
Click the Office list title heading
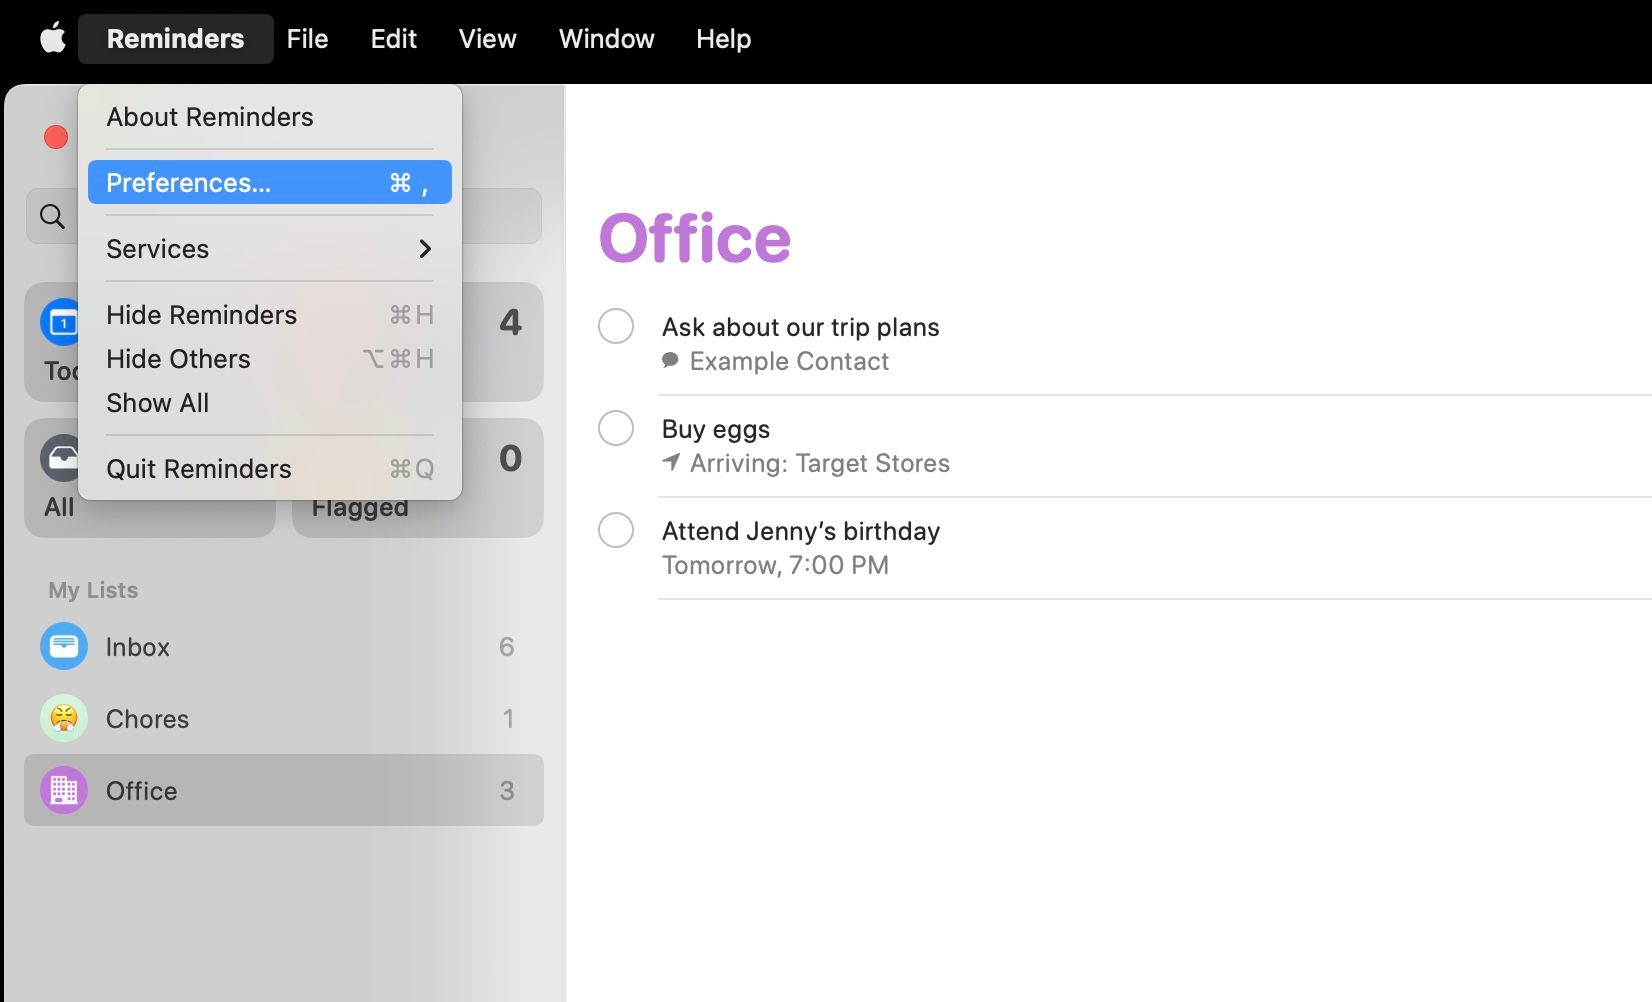tap(695, 238)
